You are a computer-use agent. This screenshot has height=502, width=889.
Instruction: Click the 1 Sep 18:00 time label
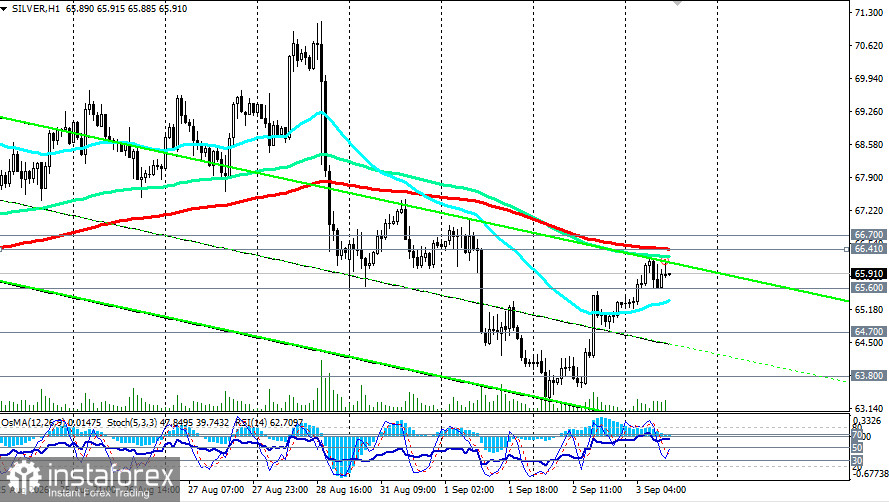[x=533, y=490]
